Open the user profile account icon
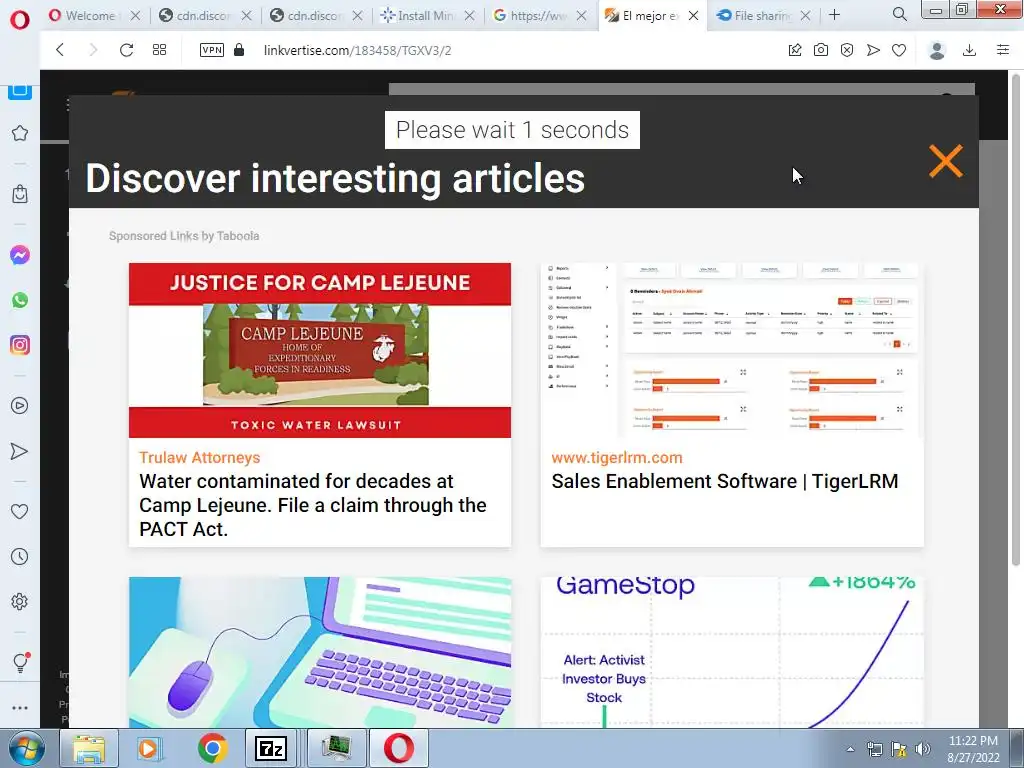 [937, 50]
